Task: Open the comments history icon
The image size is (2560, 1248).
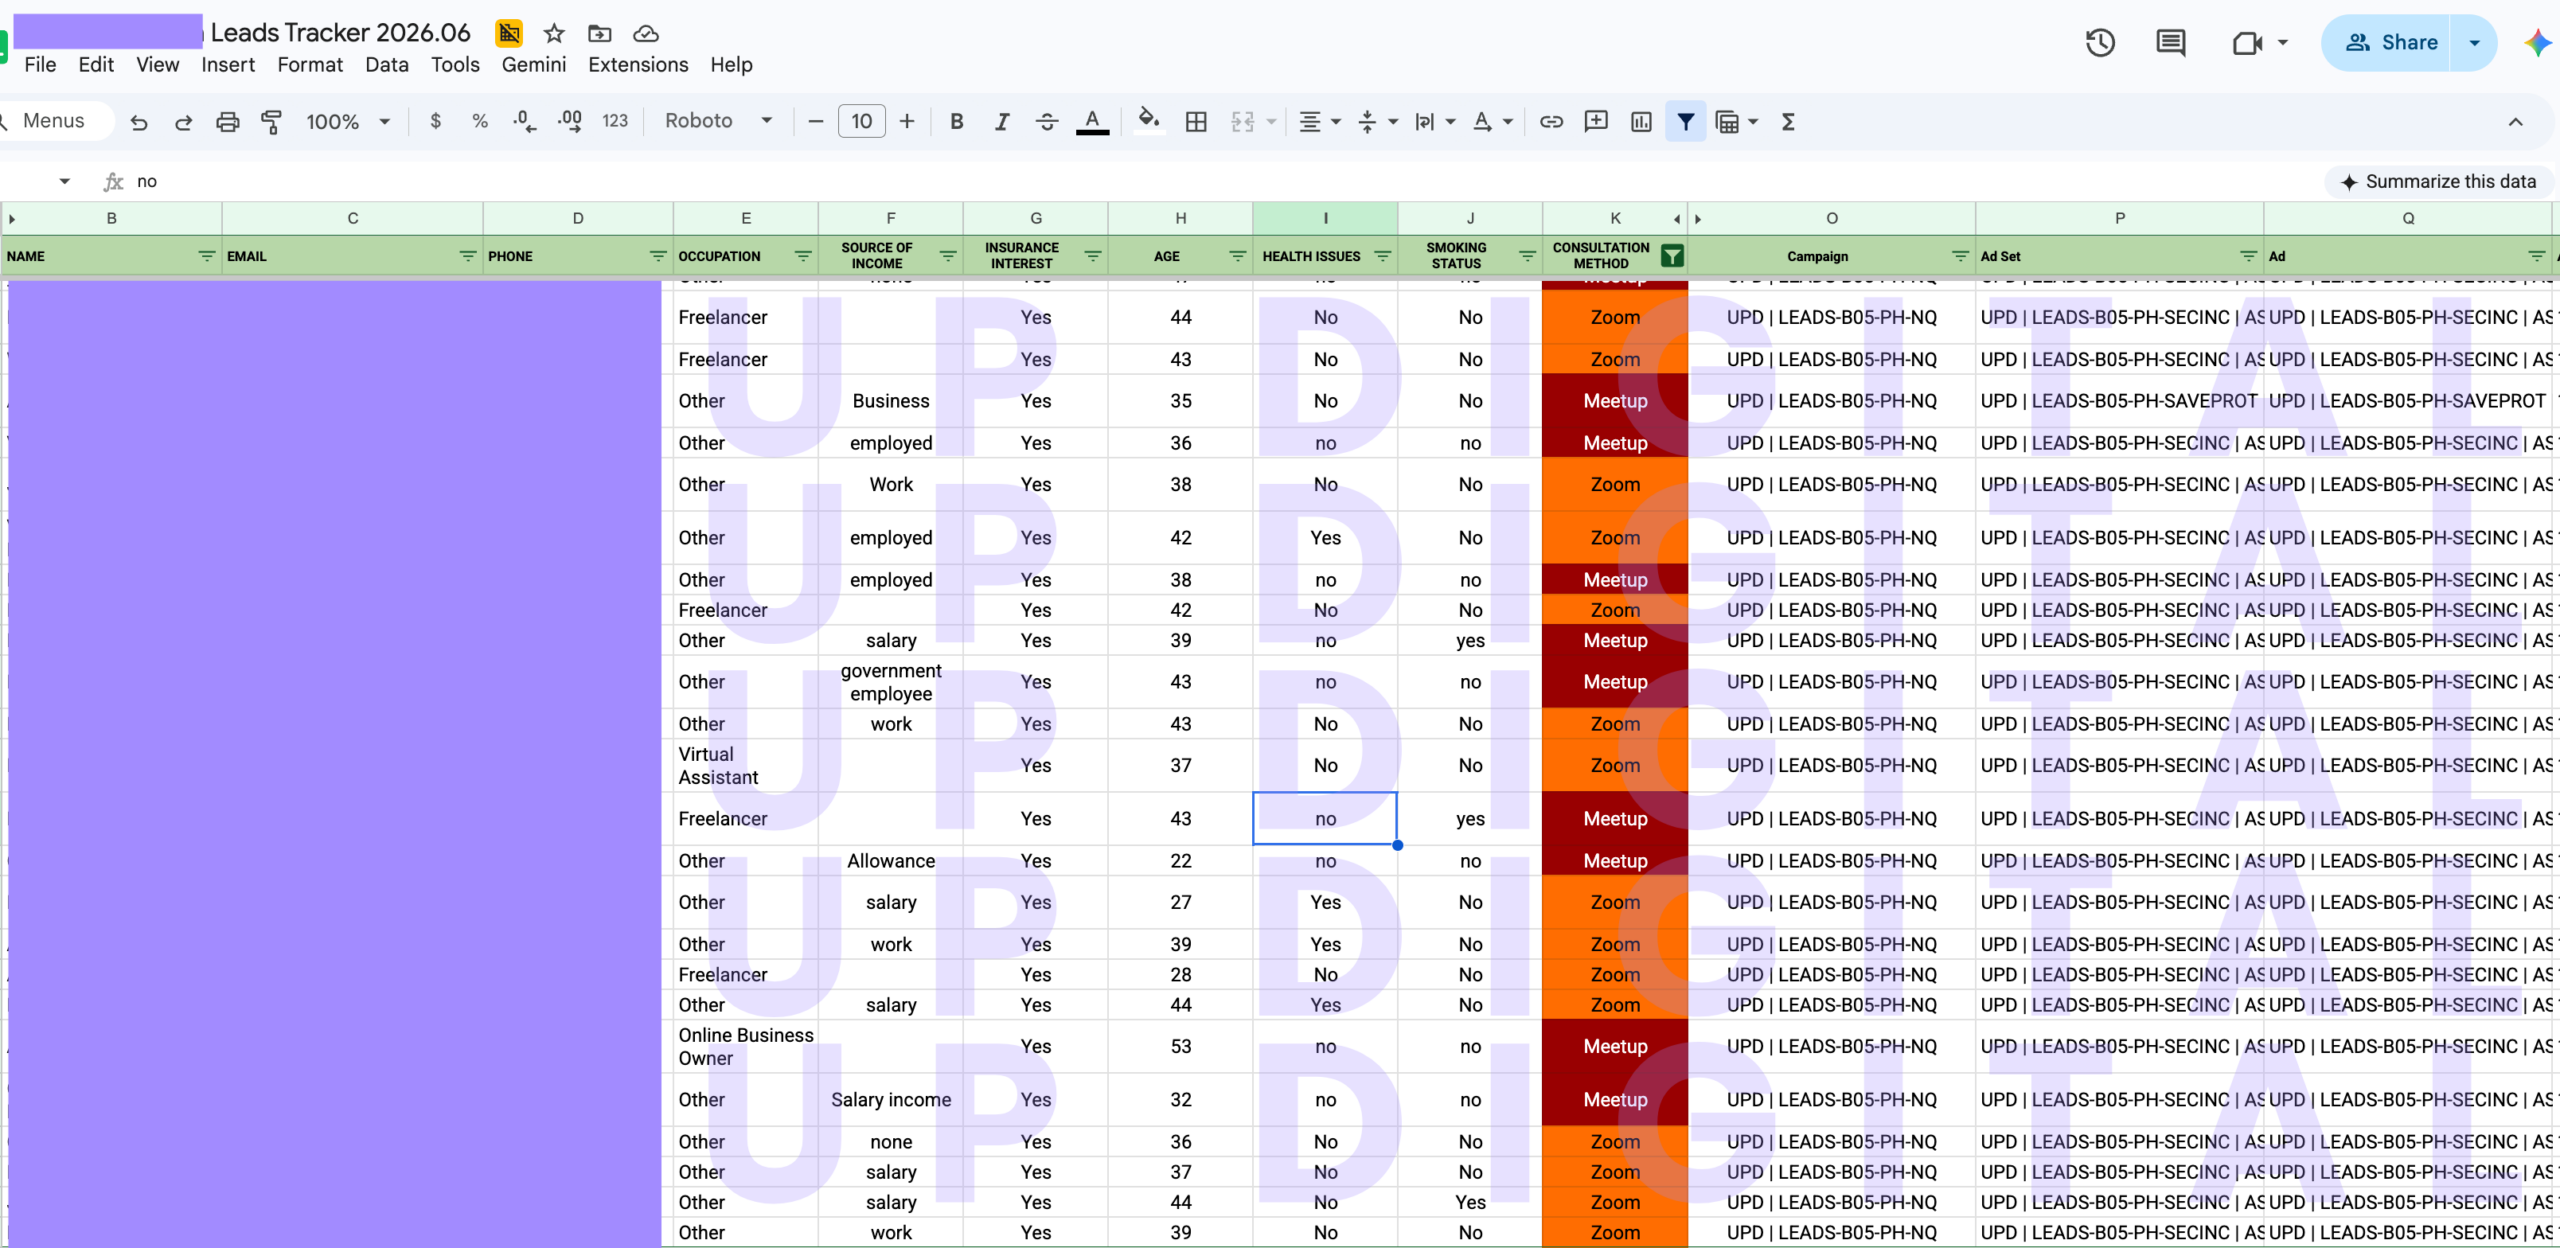Action: pos(2170,43)
